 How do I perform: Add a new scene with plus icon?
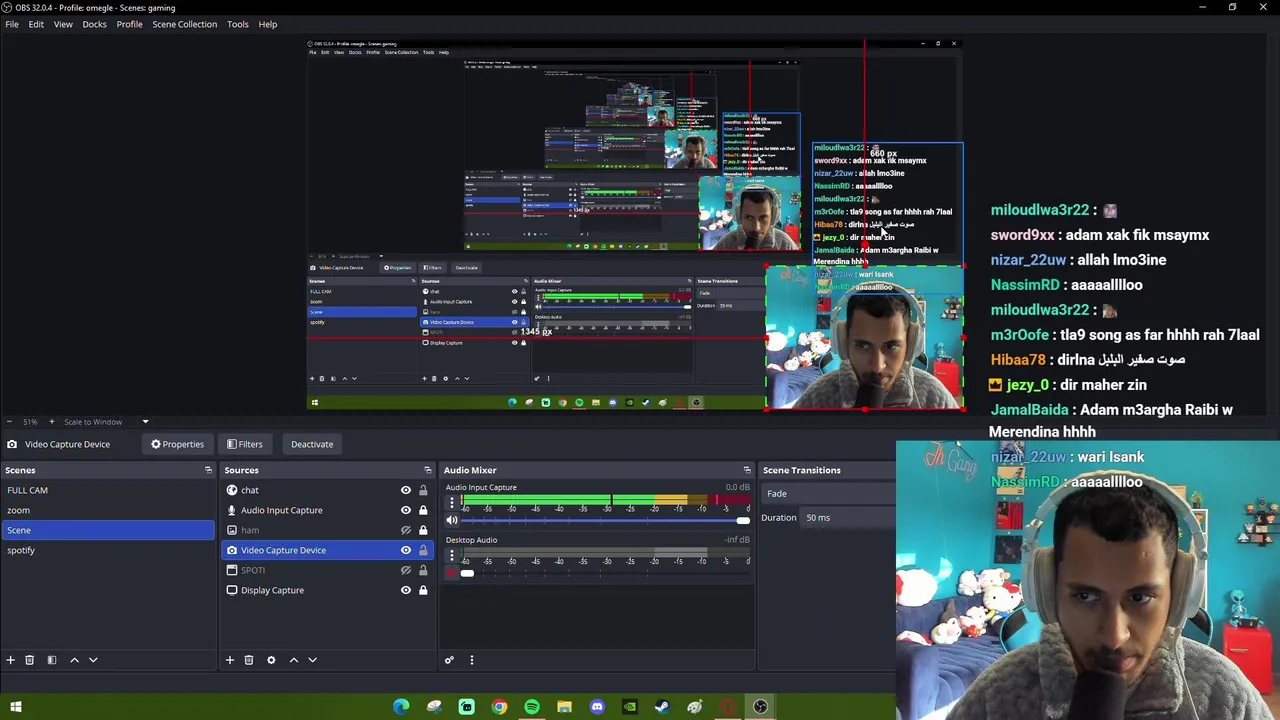pos(11,660)
